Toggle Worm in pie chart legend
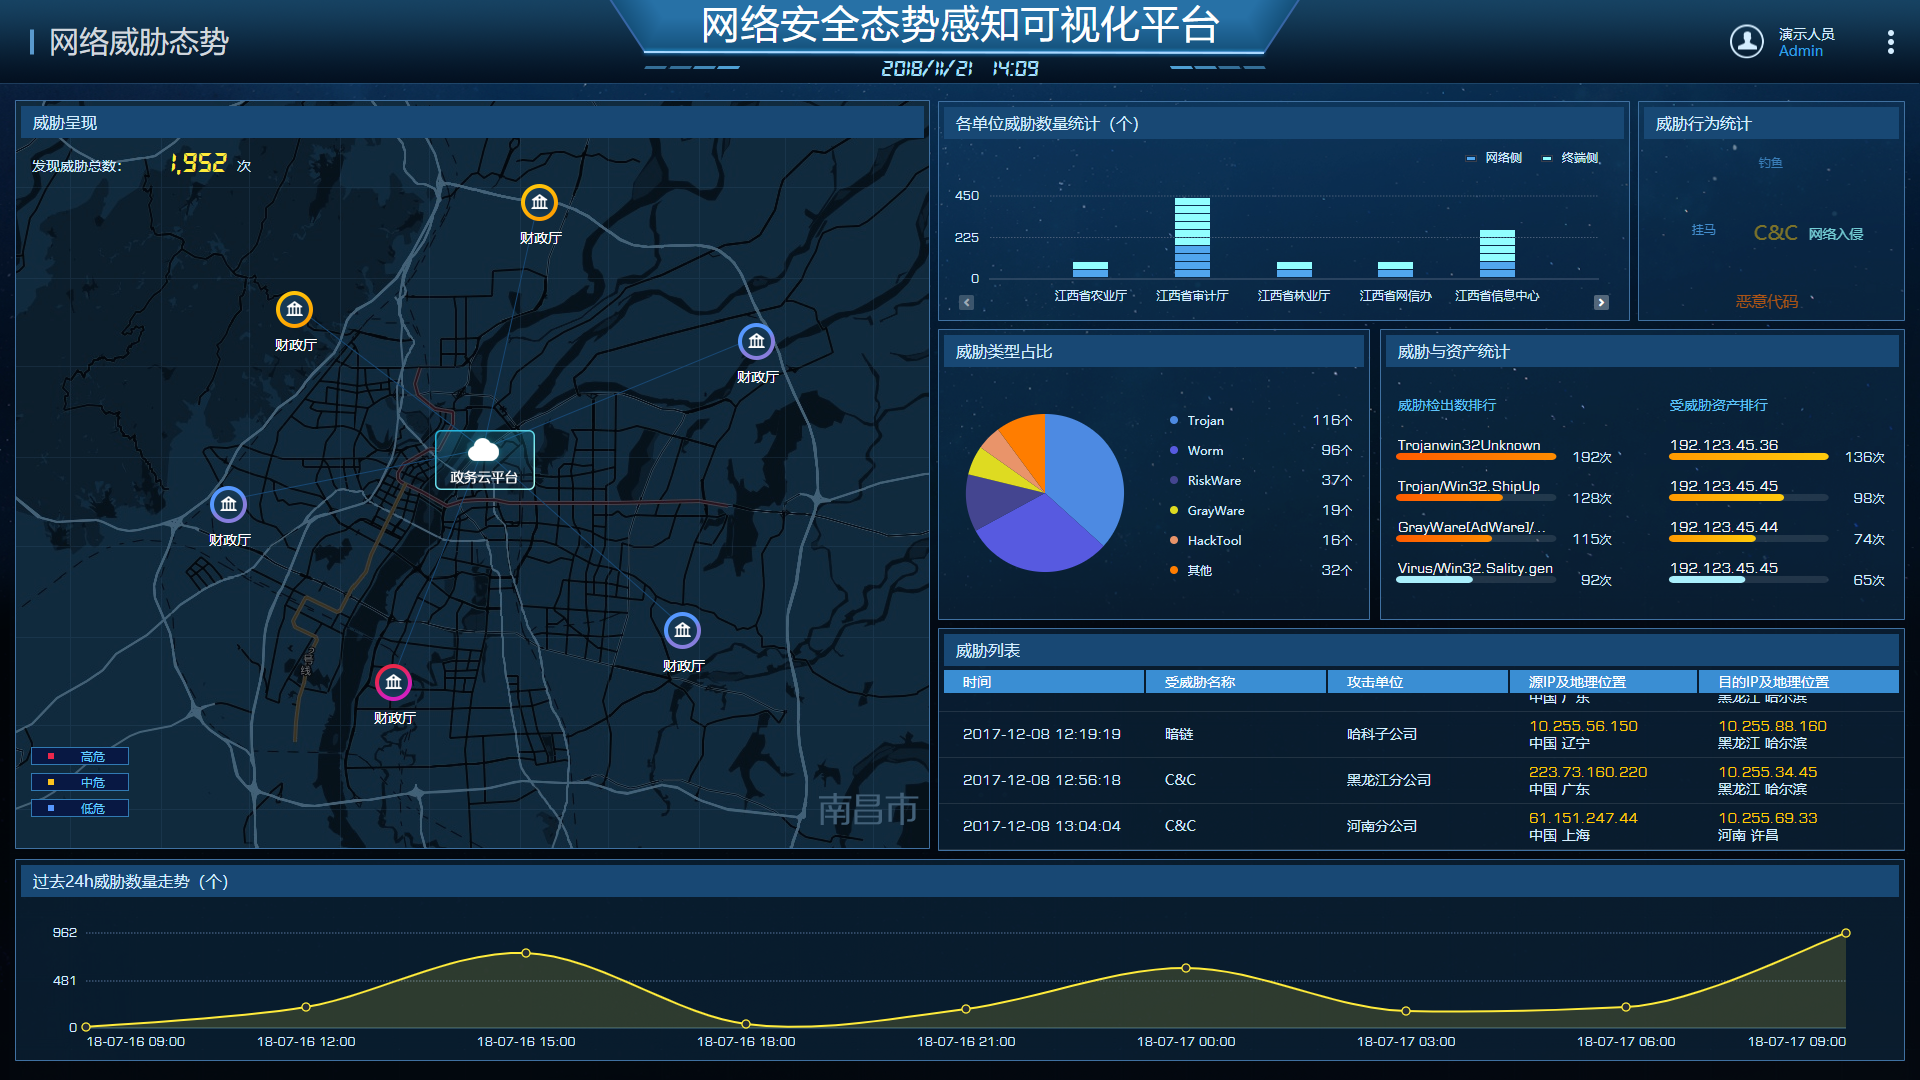Viewport: 1920px width, 1080px height. click(1197, 451)
